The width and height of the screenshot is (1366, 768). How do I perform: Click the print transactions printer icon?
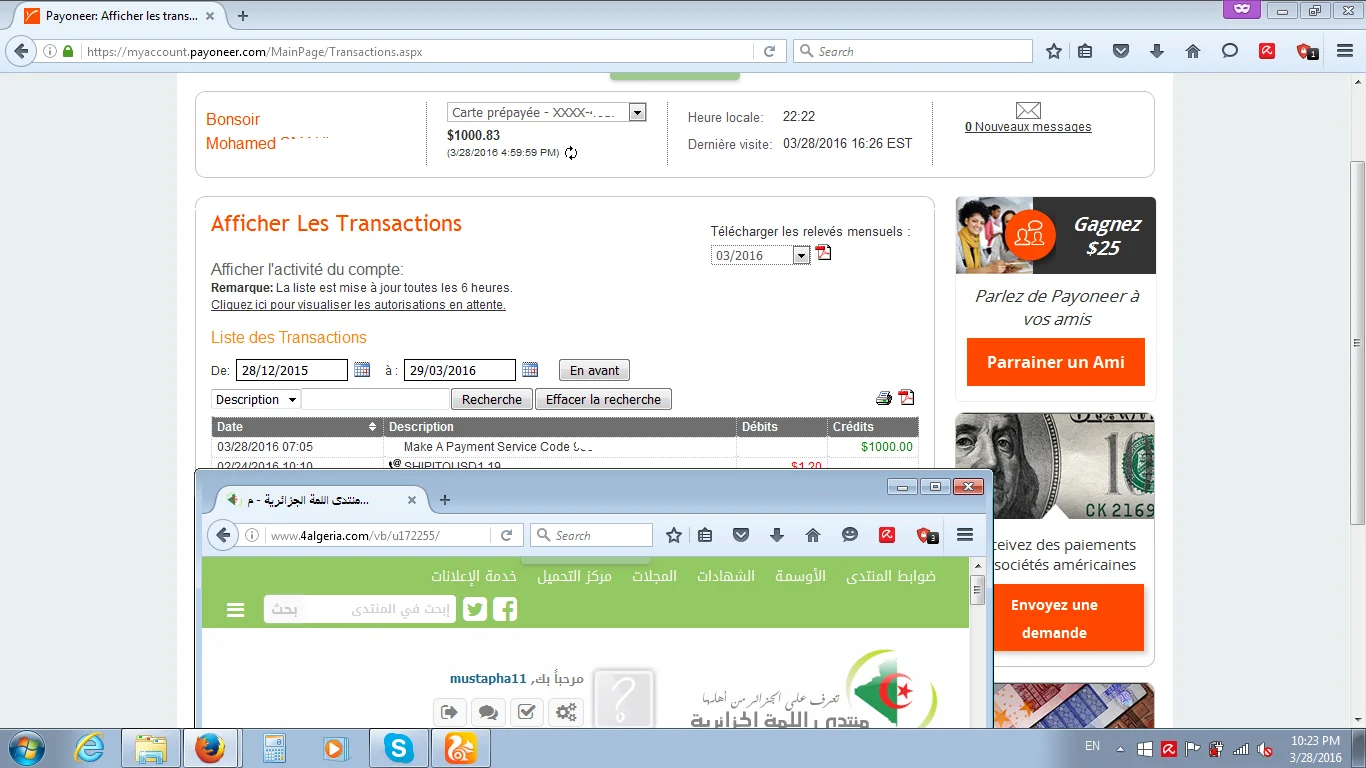point(884,398)
